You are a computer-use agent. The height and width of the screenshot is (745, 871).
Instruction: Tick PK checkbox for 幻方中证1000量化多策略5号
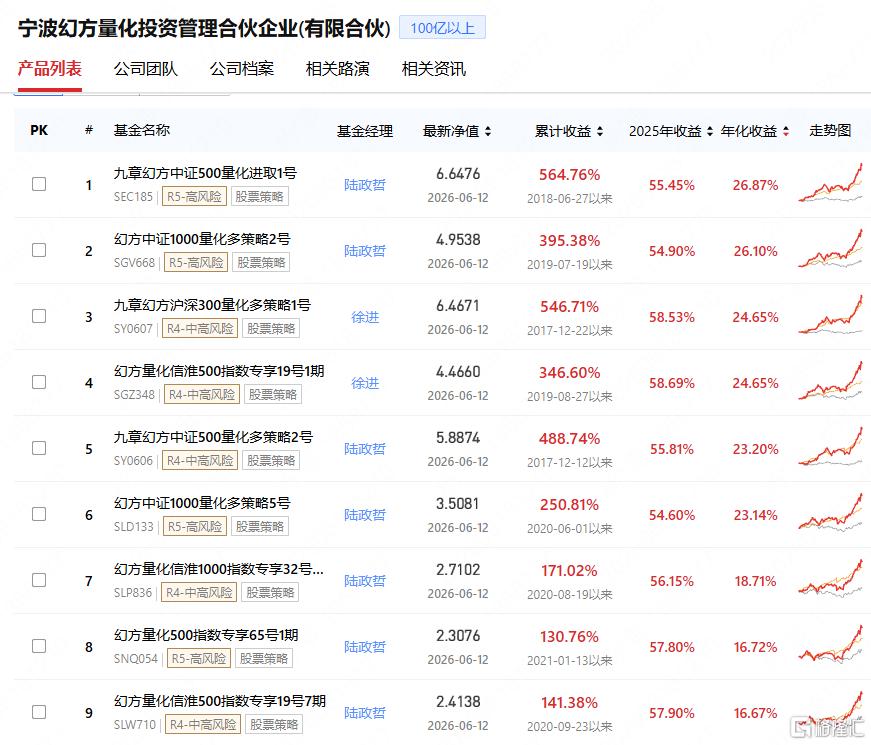coord(39,514)
